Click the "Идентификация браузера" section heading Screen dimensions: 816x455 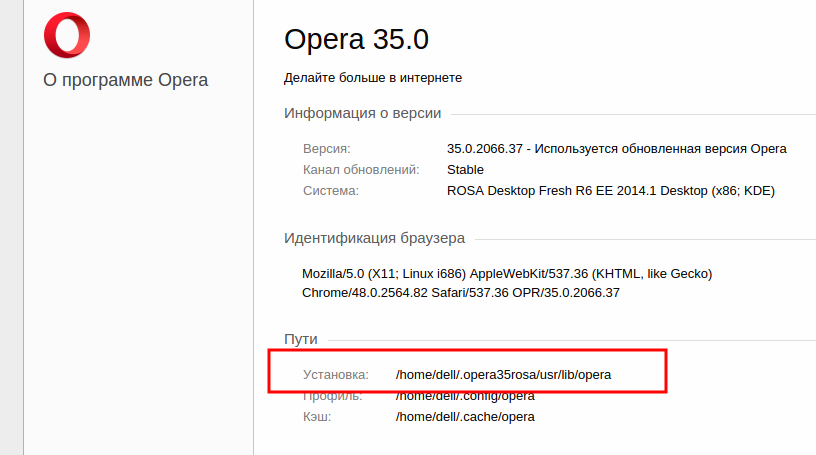374,238
